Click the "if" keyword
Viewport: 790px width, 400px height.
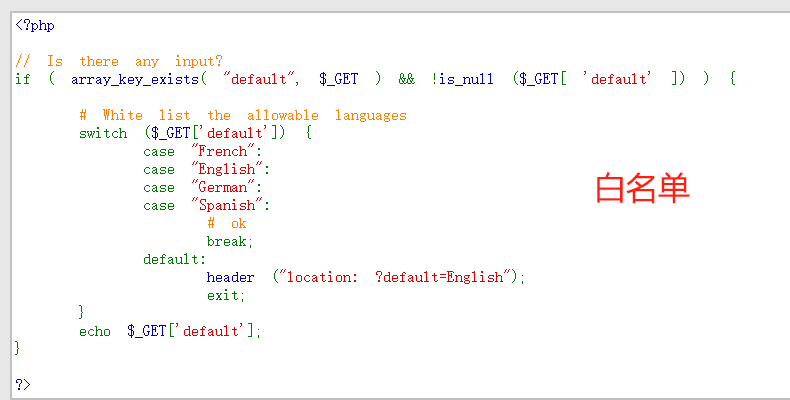(x=23, y=79)
